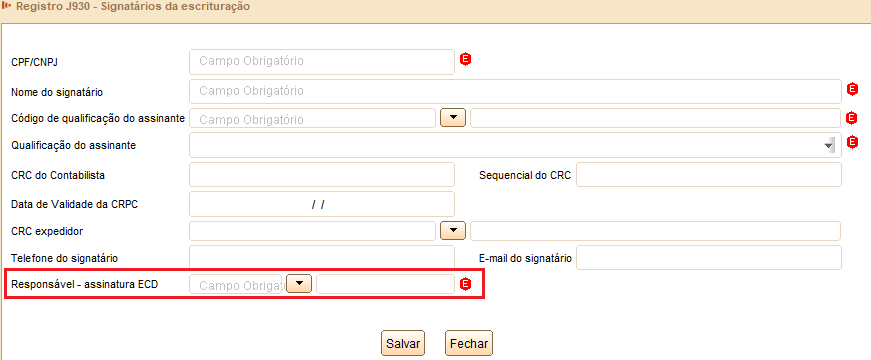Click the red error icon beside CPF/CNPJ

point(465,59)
